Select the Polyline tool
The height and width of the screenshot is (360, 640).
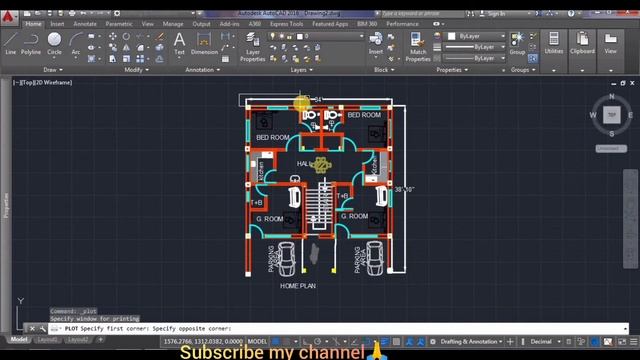31,44
